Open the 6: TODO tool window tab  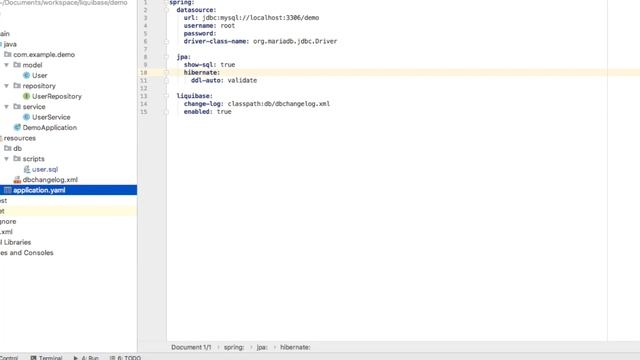[x=125, y=358]
